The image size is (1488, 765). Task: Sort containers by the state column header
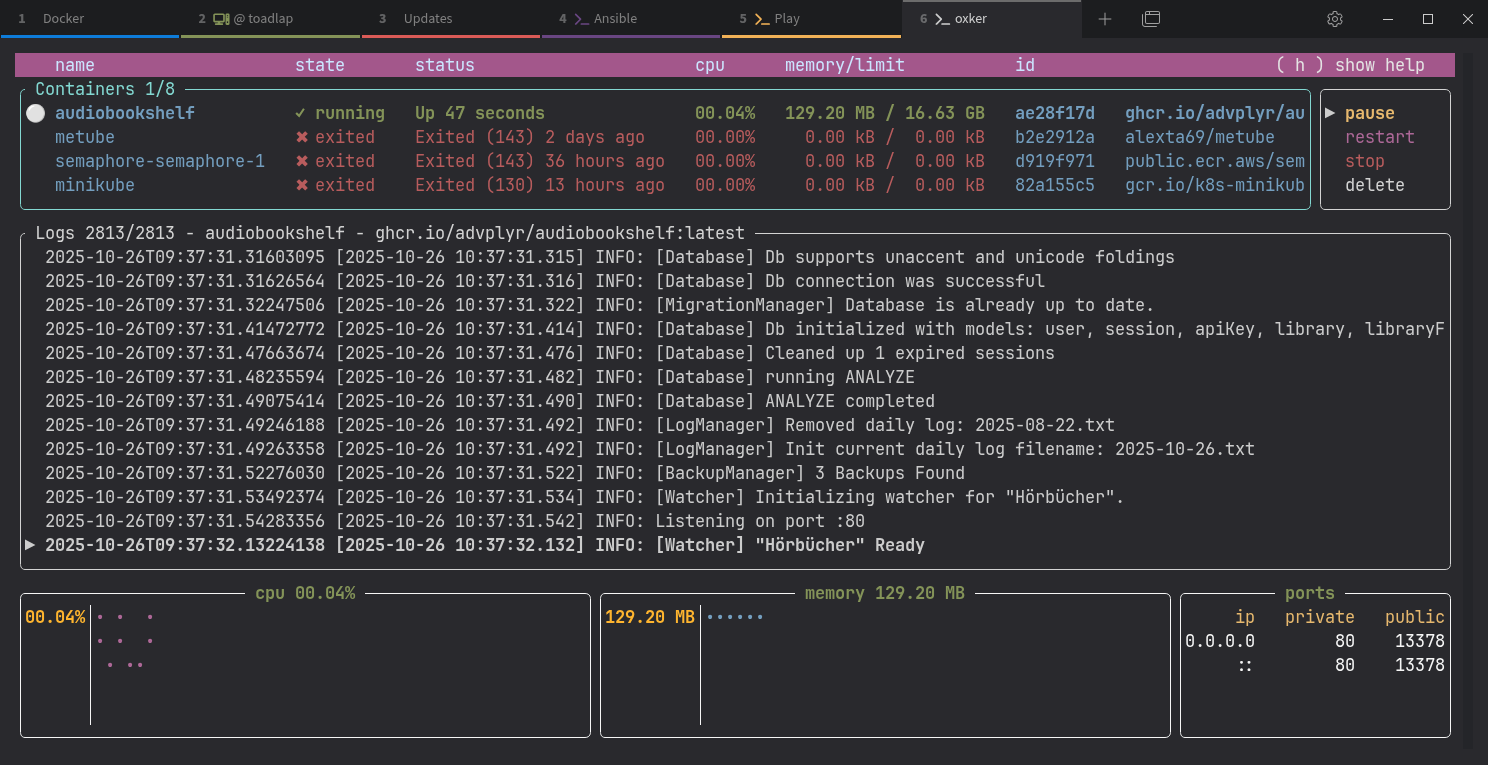319,65
